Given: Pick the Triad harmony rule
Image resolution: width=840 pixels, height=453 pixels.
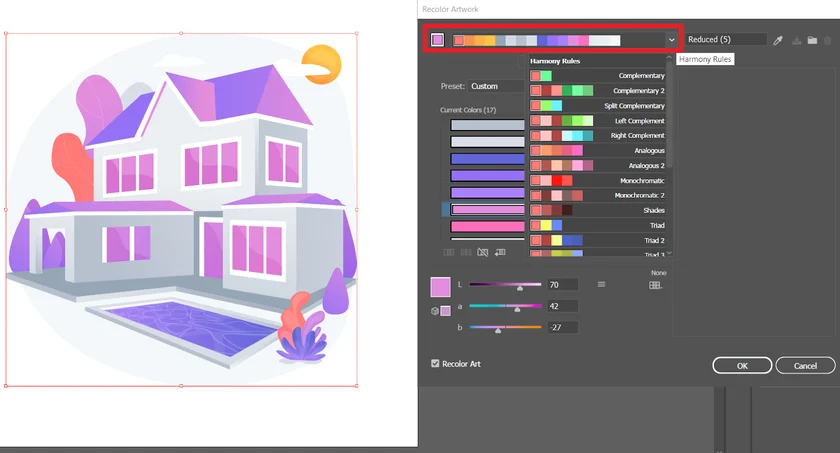Looking at the screenshot, I should (598, 226).
